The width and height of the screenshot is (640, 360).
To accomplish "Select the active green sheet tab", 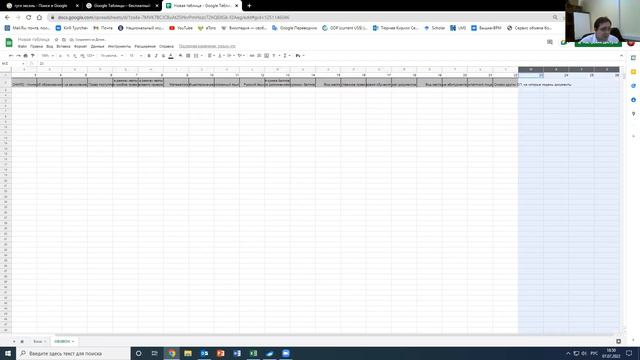I will pos(64,341).
